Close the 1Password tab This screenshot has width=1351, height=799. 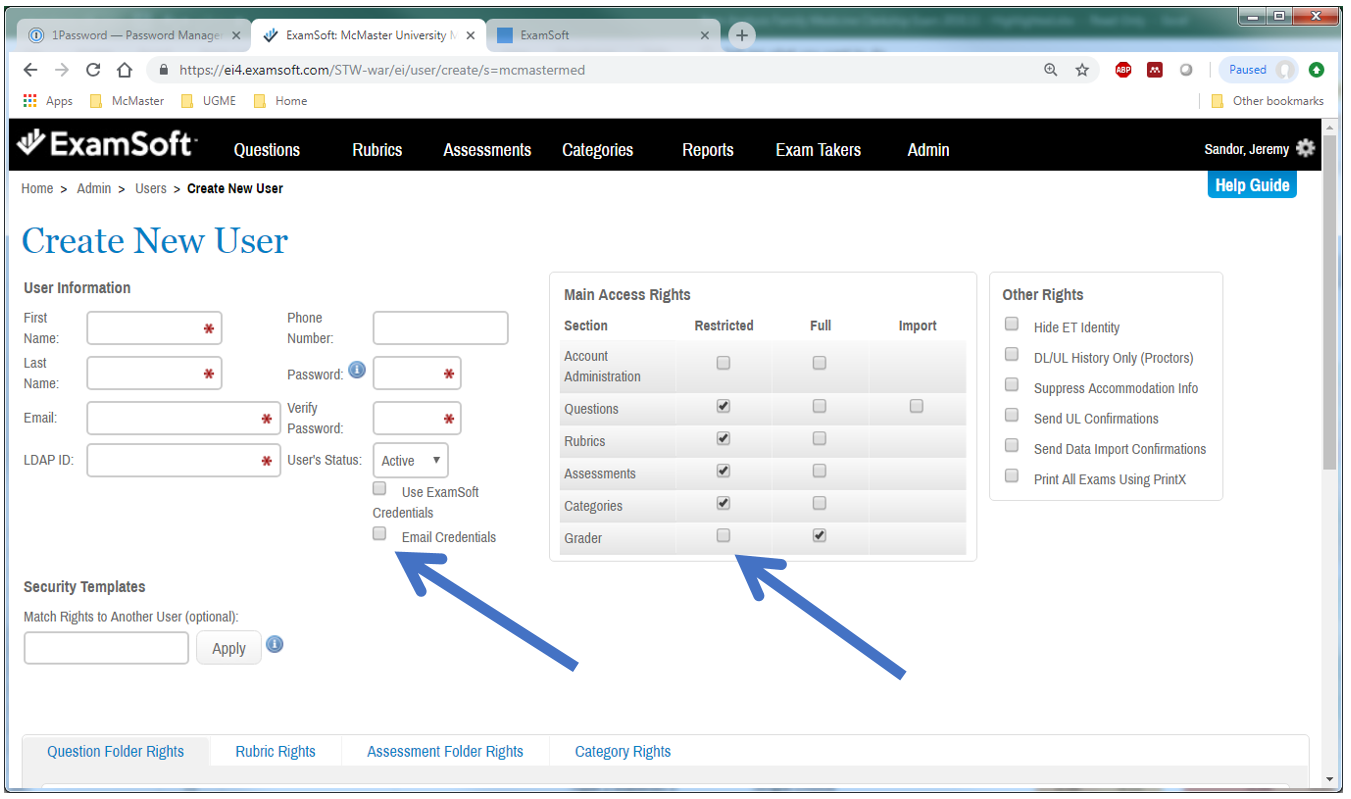pyautogui.click(x=236, y=35)
